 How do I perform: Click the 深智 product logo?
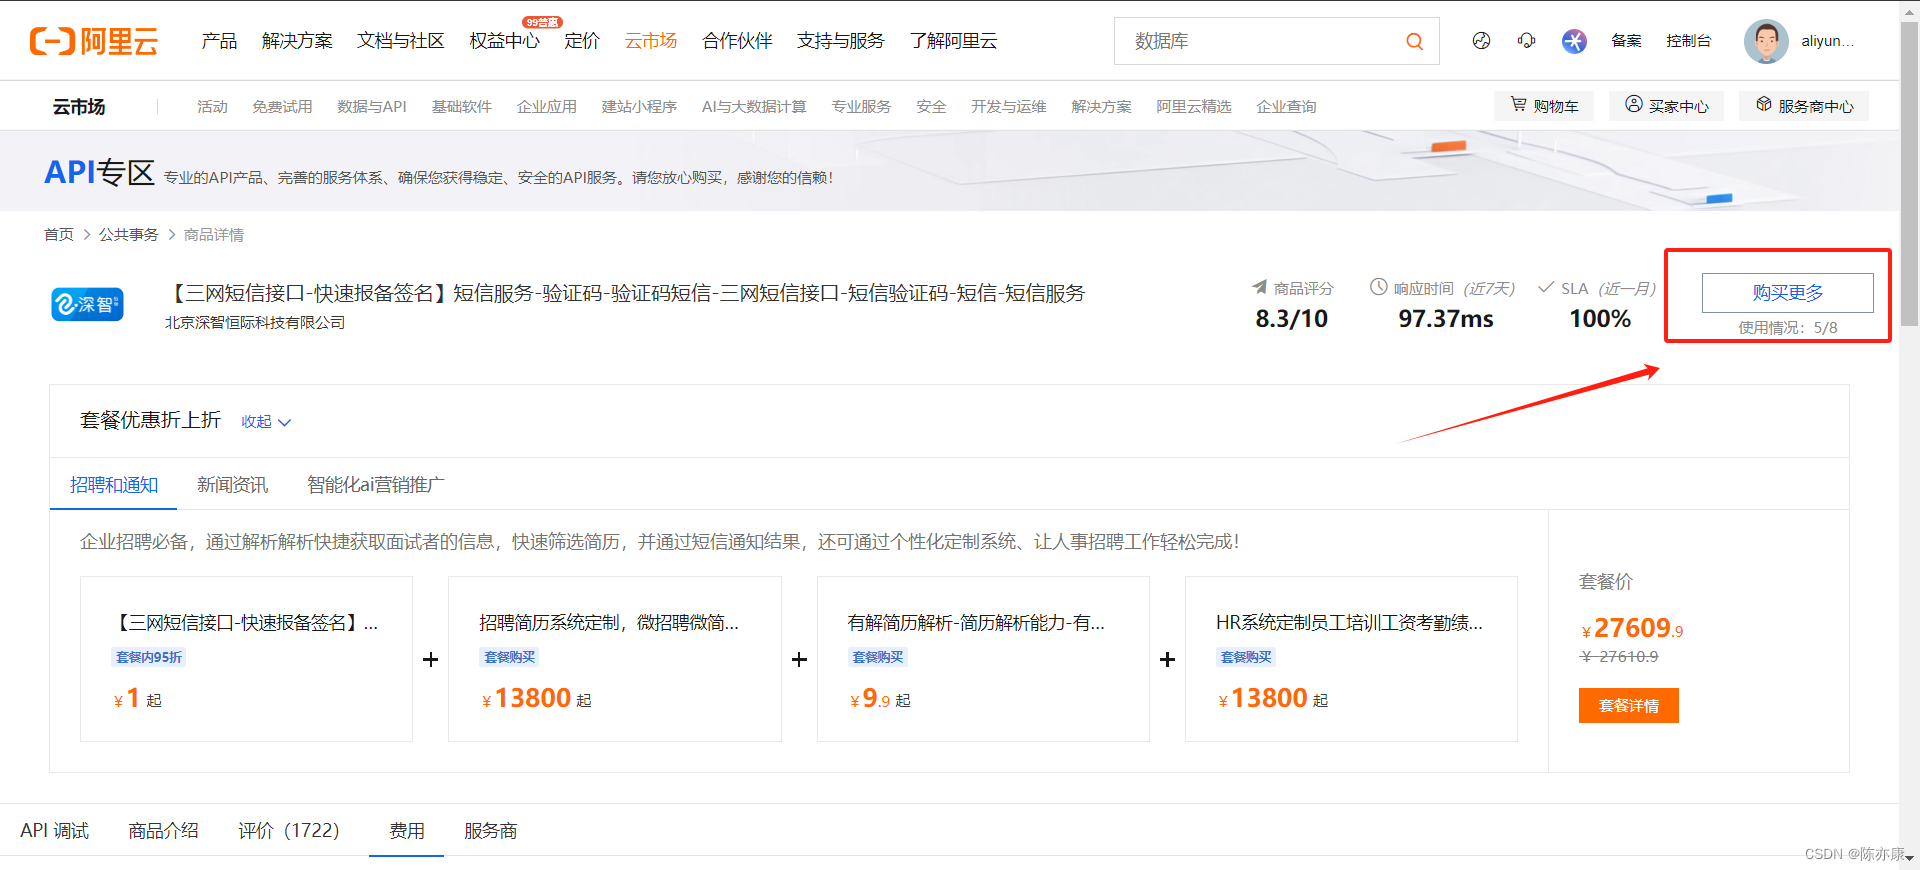(87, 304)
